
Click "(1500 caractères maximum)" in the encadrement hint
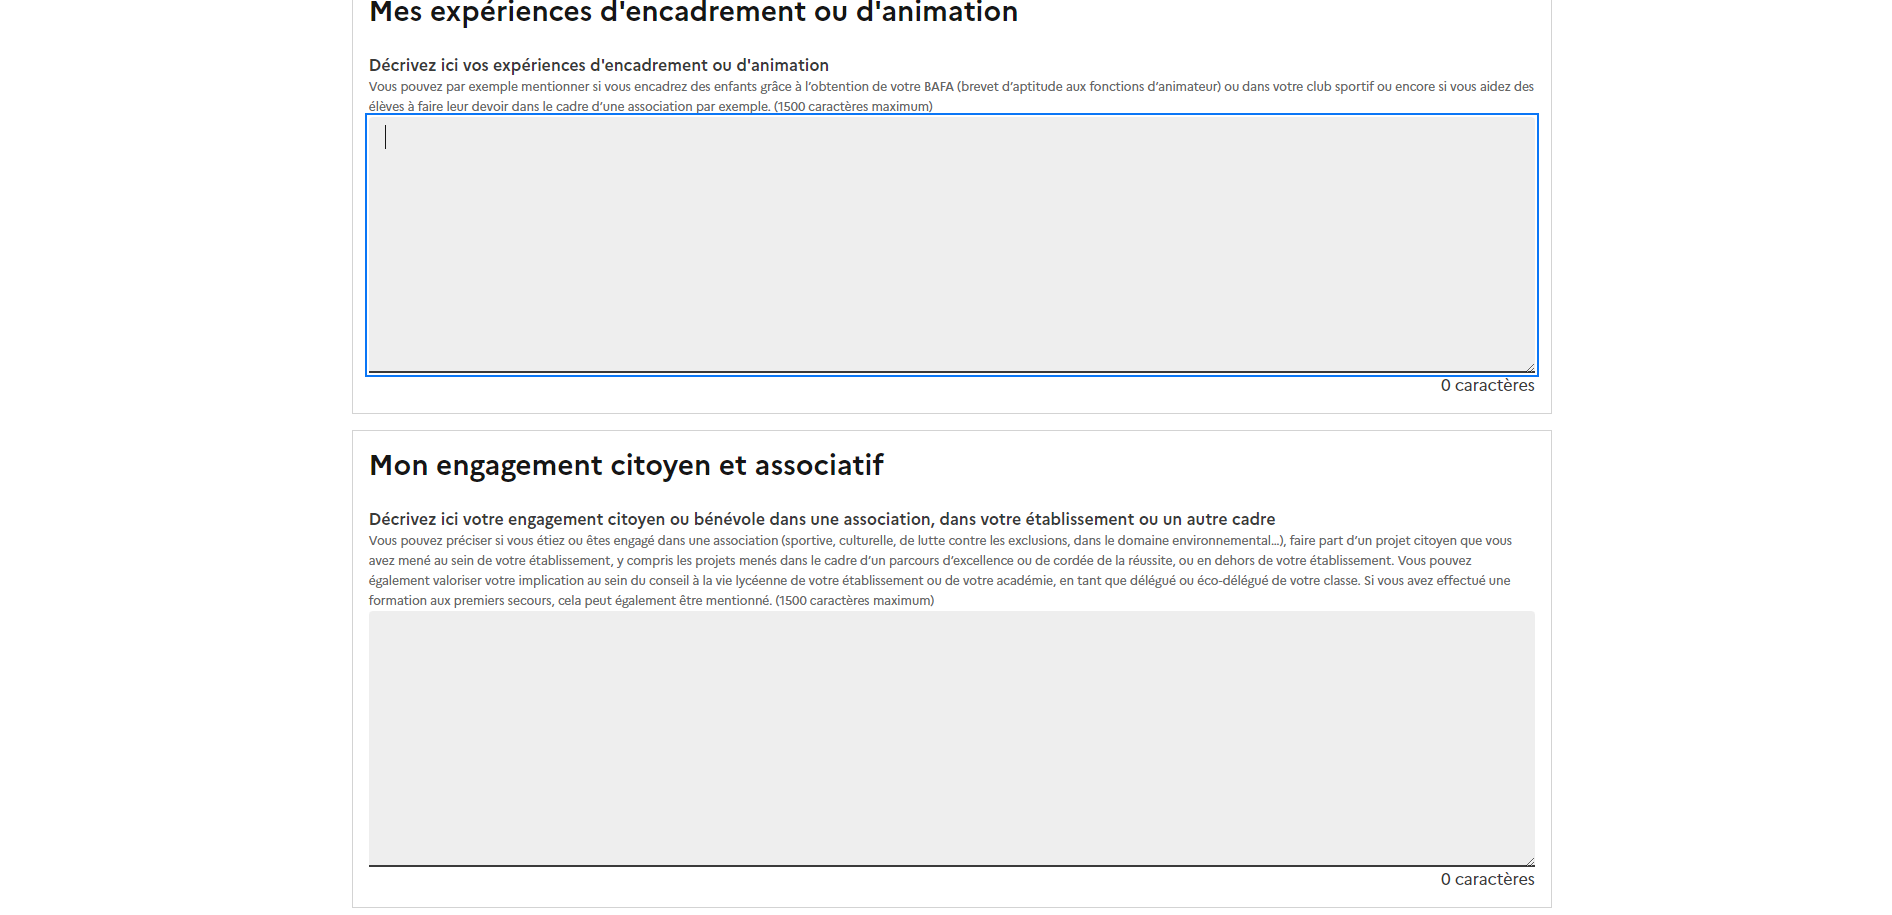(x=853, y=107)
